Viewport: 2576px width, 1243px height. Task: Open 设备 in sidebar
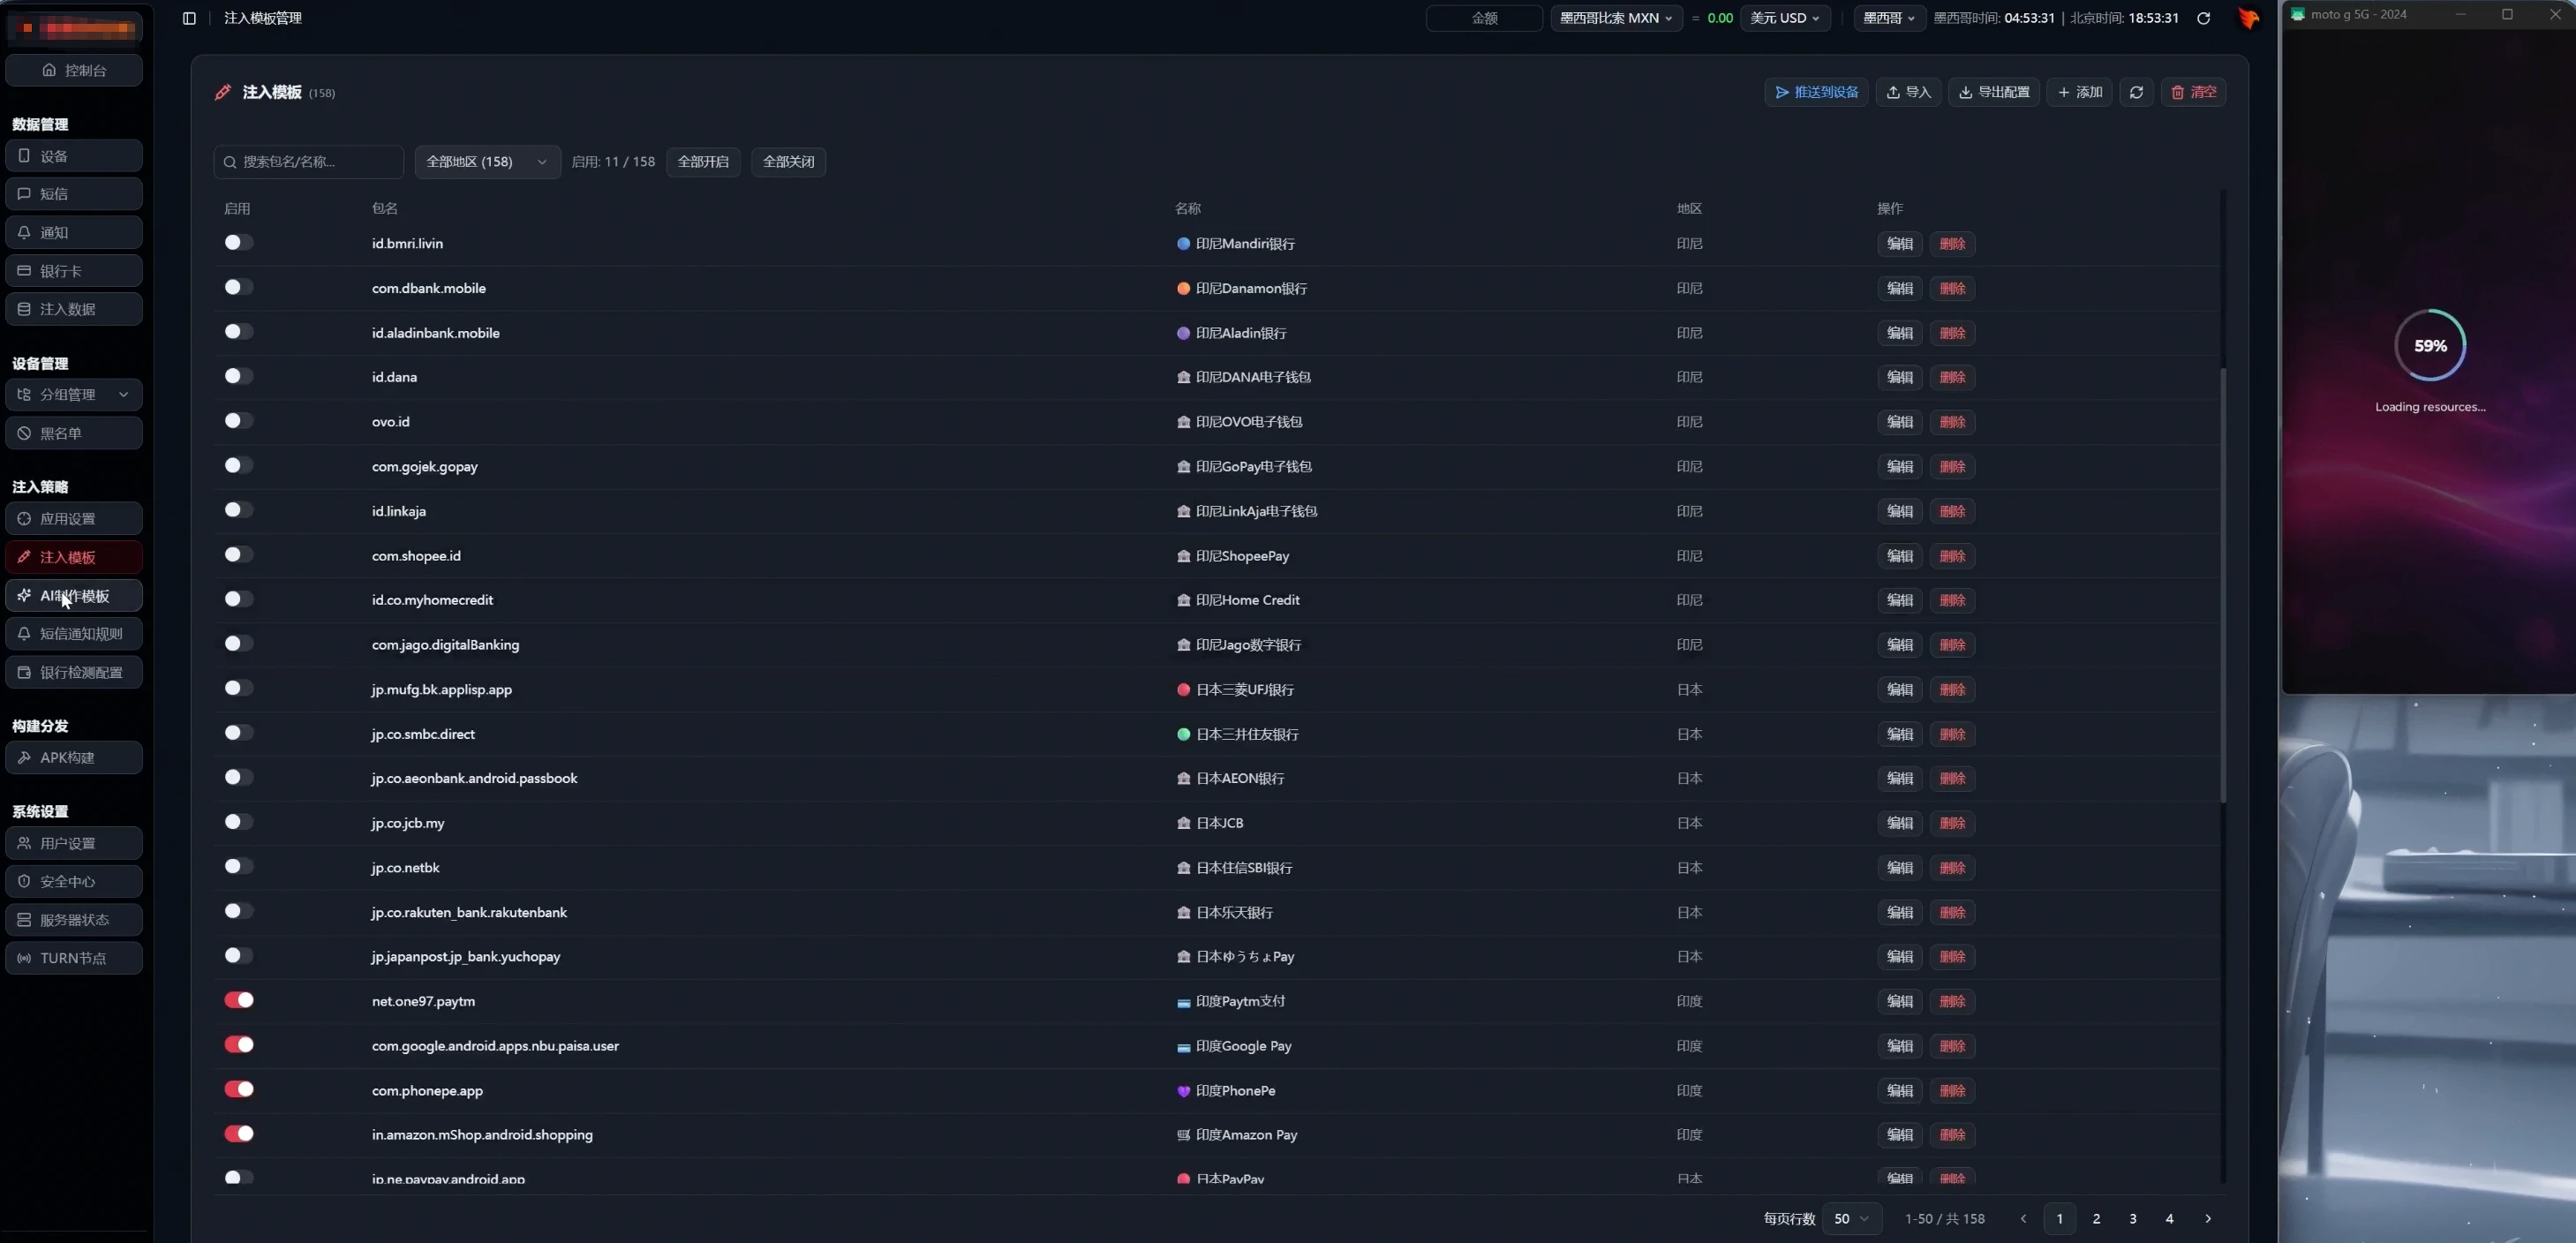74,156
